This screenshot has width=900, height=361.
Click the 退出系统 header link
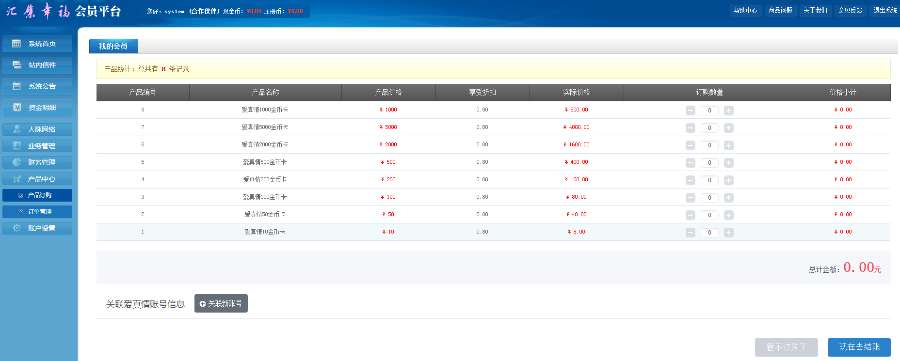coord(885,10)
